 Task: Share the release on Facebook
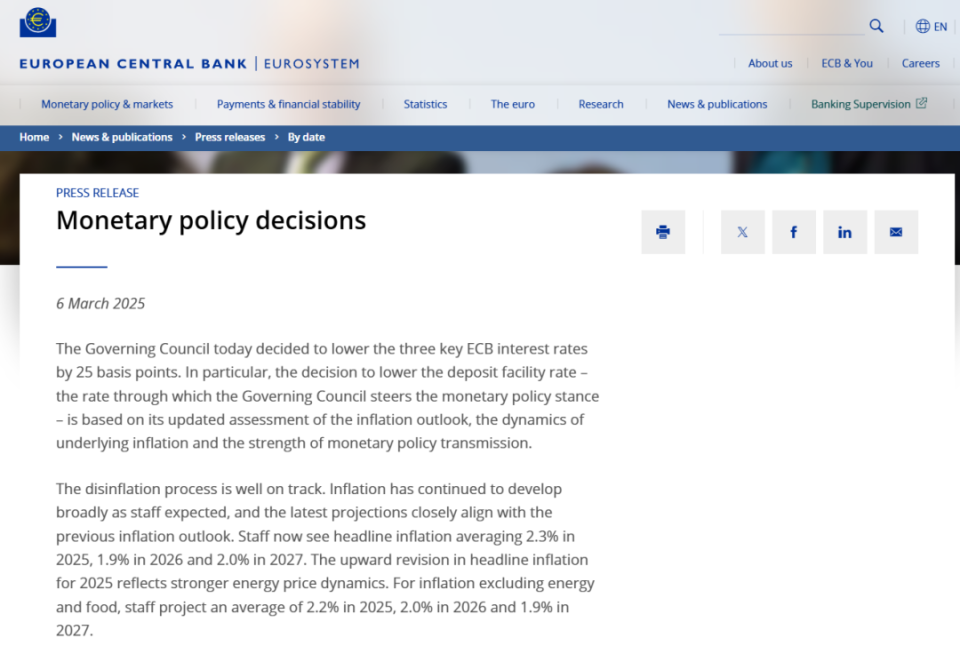pyautogui.click(x=794, y=232)
